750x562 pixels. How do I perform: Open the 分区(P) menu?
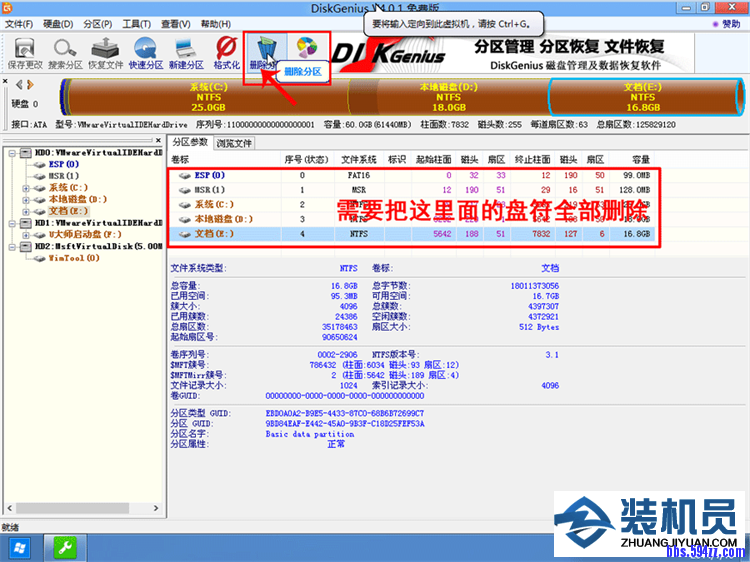(96, 23)
